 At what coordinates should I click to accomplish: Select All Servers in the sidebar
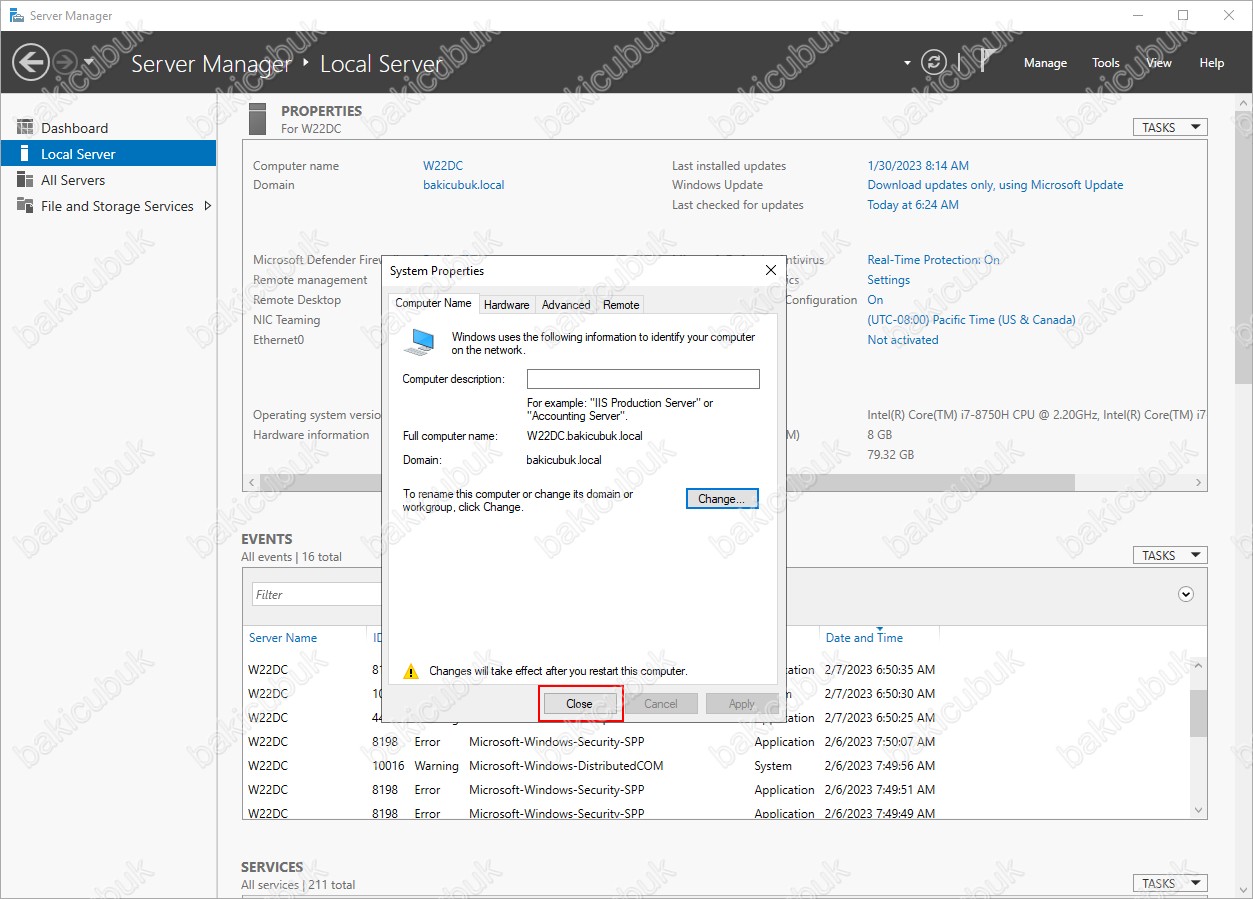108,180
